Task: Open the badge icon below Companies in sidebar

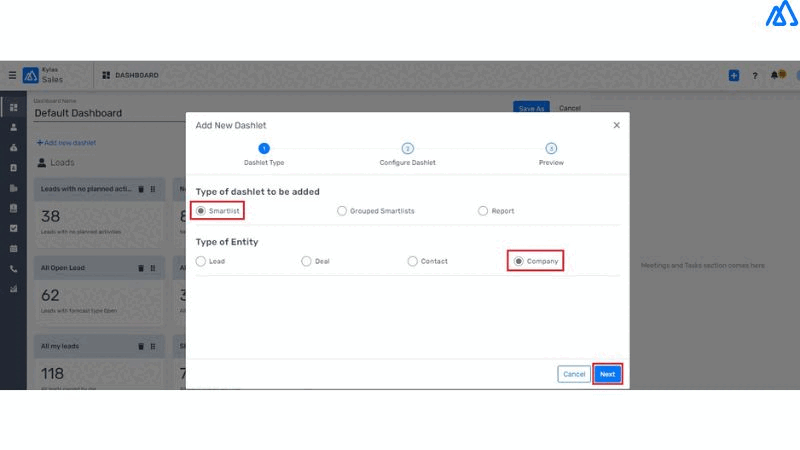Action: tap(14, 208)
